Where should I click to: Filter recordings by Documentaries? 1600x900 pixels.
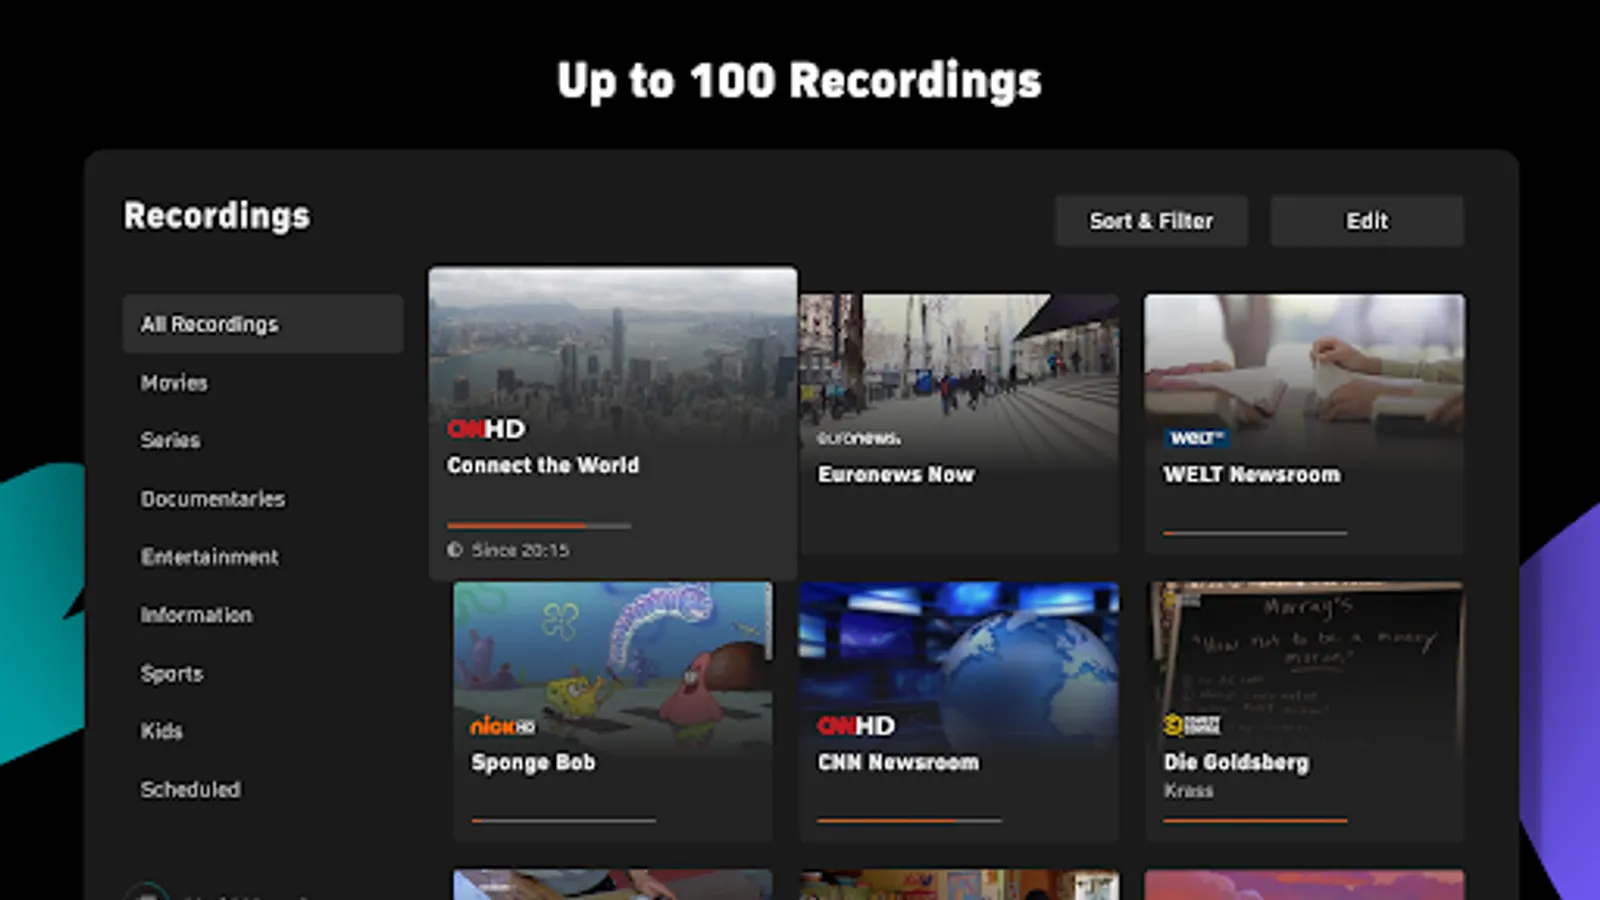click(213, 499)
